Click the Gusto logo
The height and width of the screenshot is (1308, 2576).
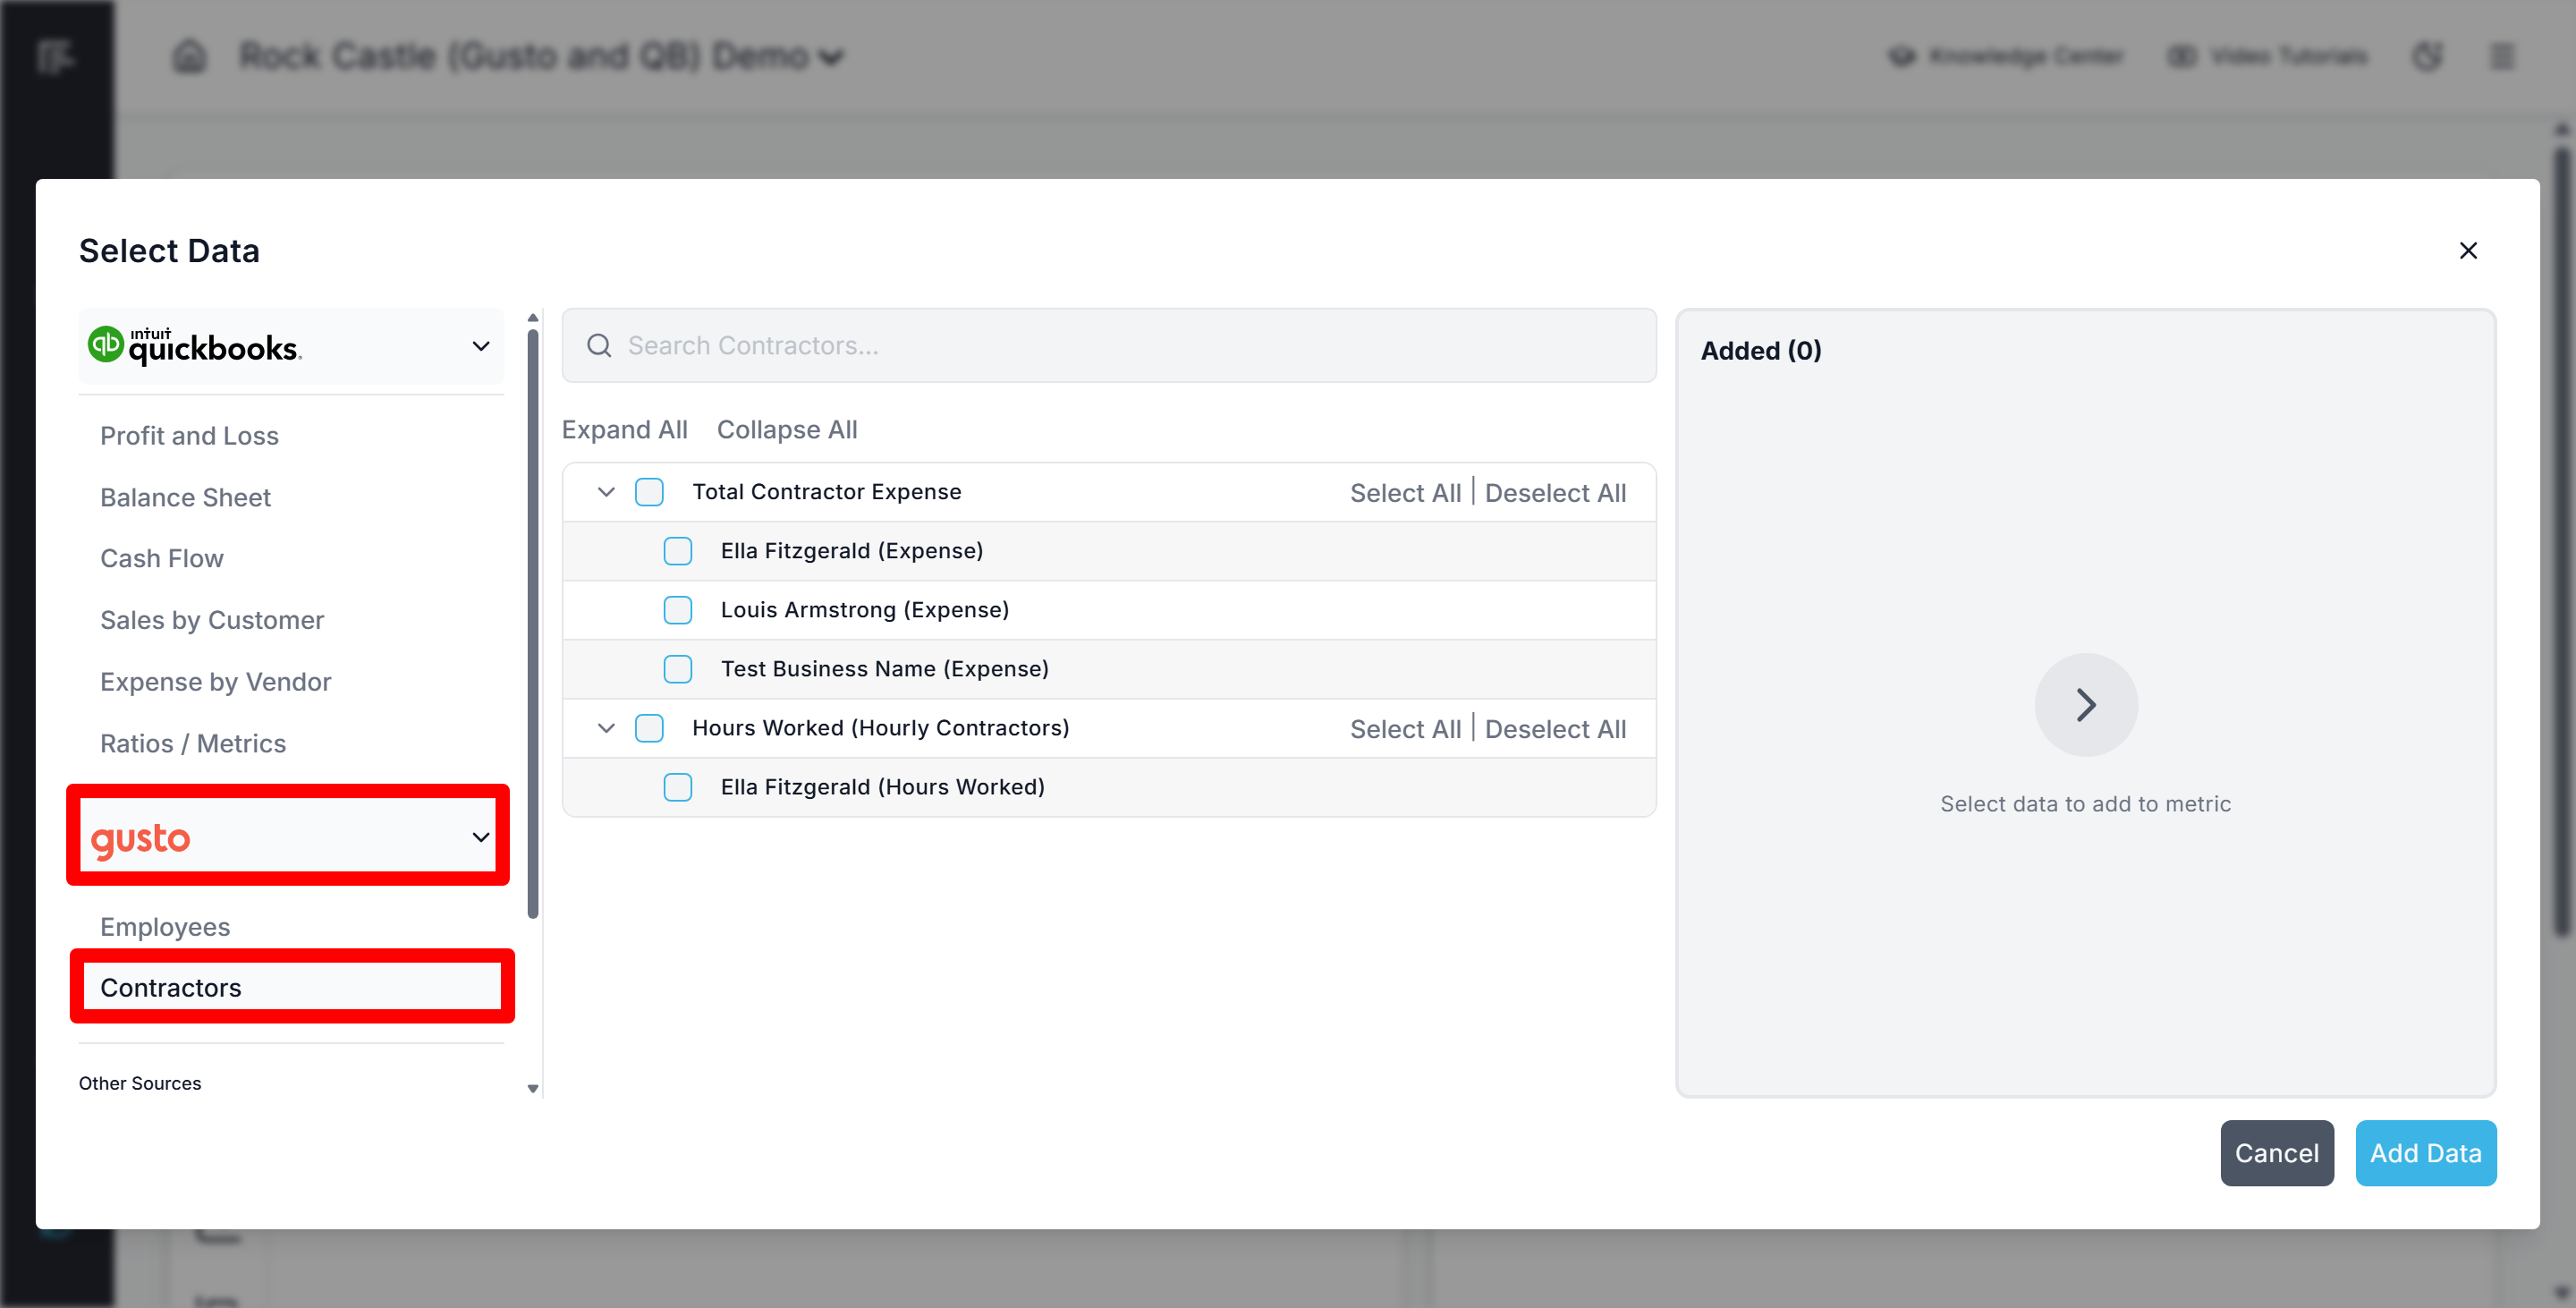141,838
